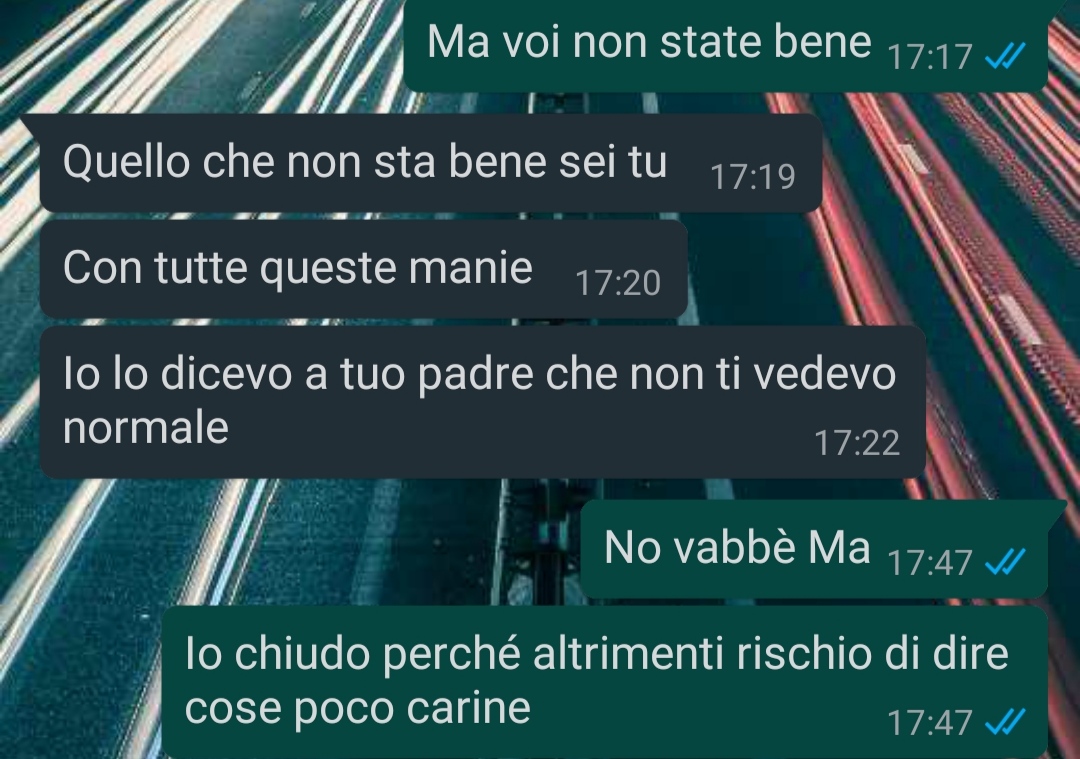
Task: Tap the 17:47 time on the last message
Action: coord(930,722)
